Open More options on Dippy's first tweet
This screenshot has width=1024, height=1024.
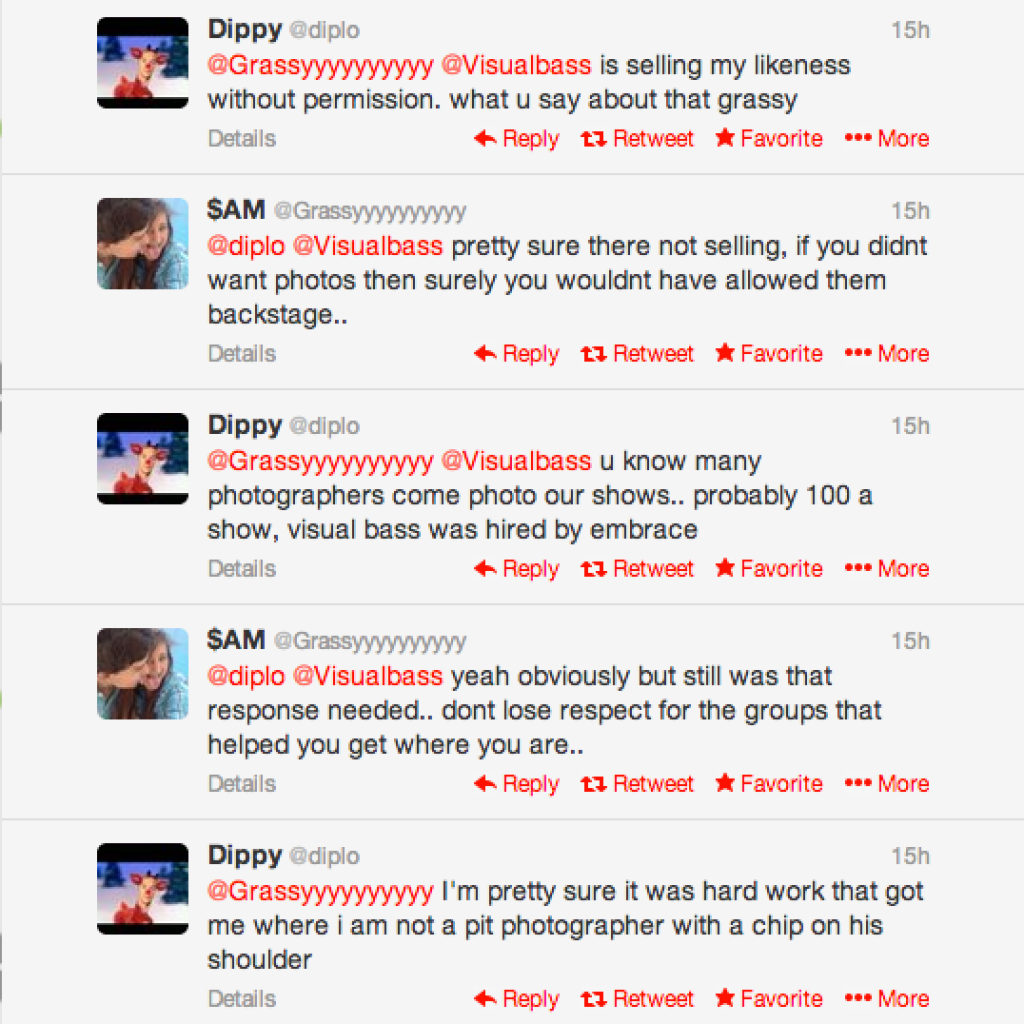[x=887, y=139]
